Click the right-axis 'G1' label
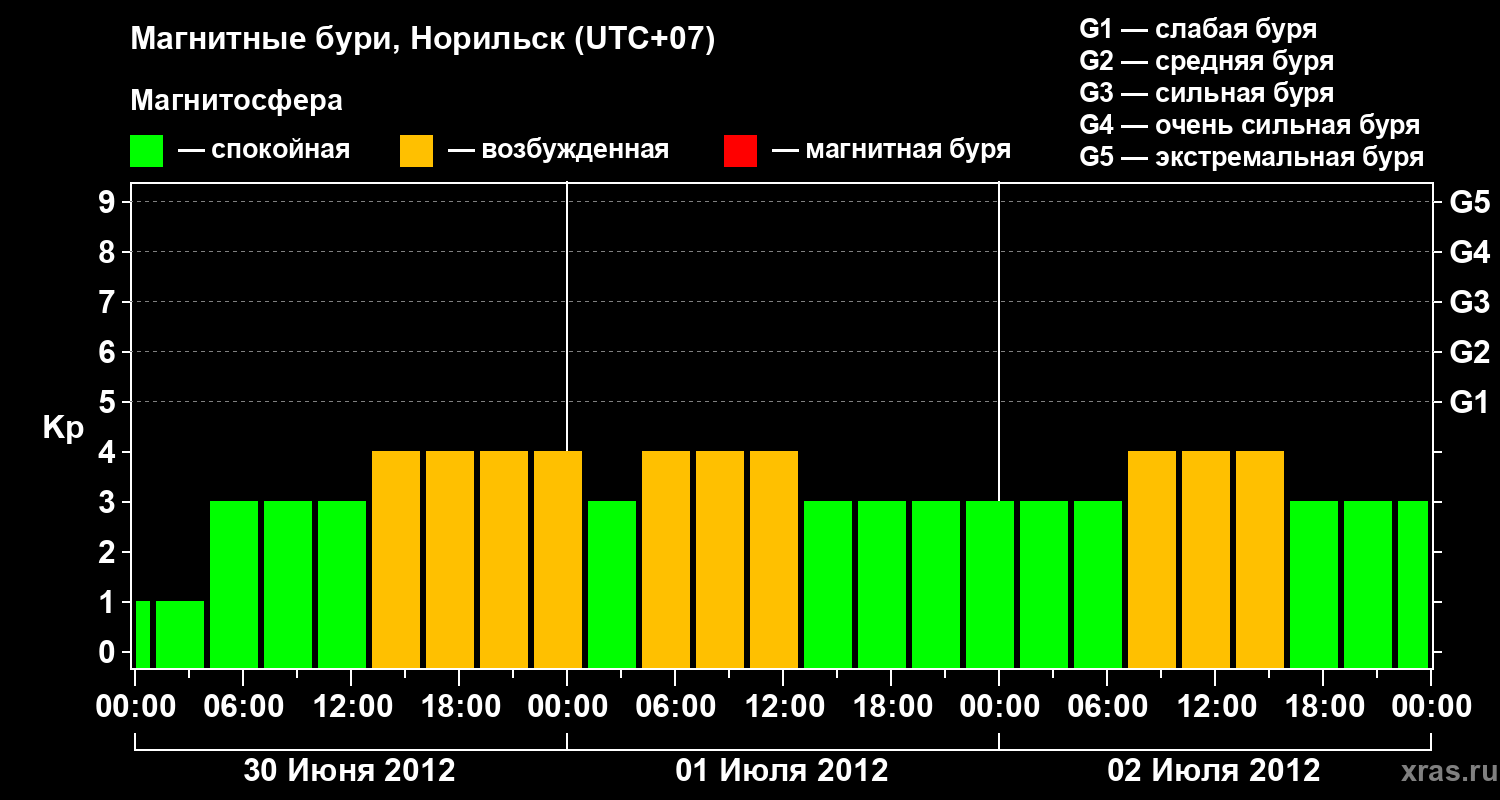 pos(1469,402)
